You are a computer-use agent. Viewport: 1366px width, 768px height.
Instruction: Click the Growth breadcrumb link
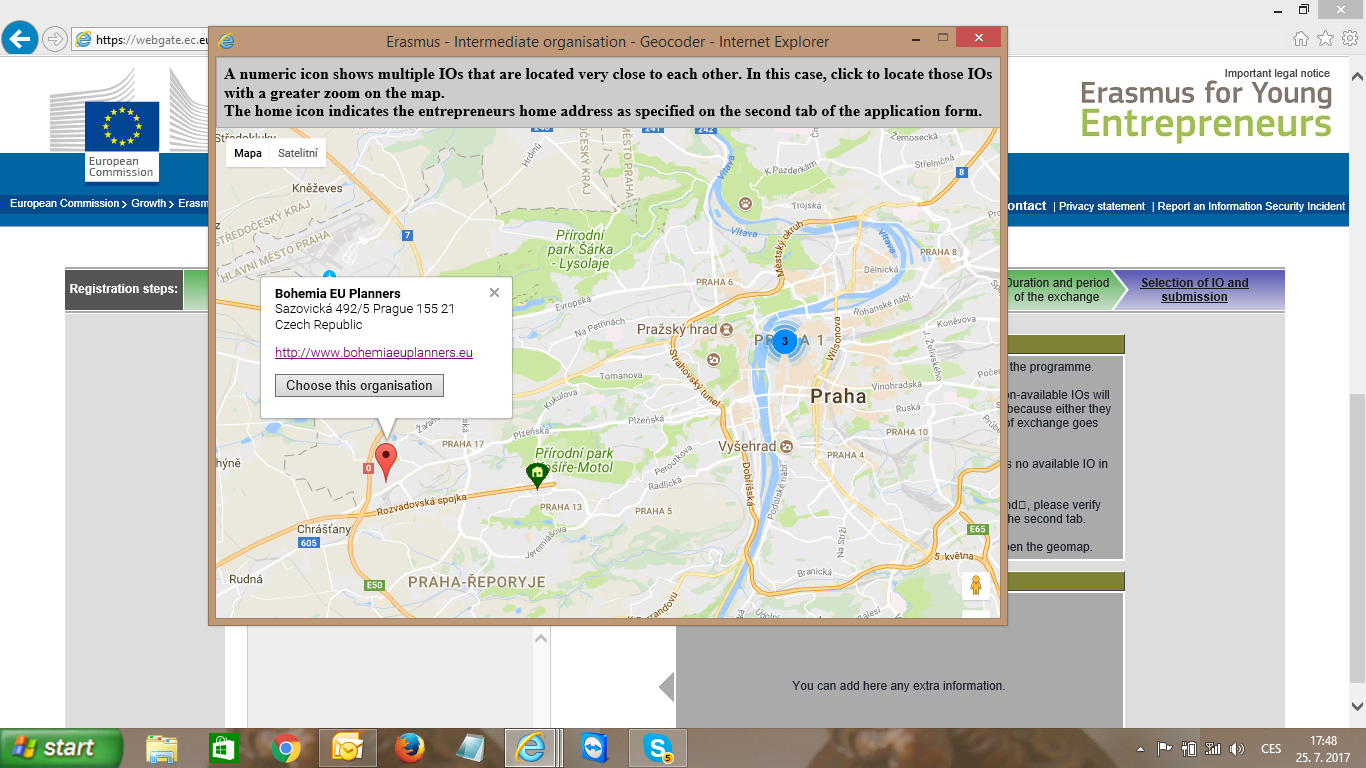[x=149, y=203]
